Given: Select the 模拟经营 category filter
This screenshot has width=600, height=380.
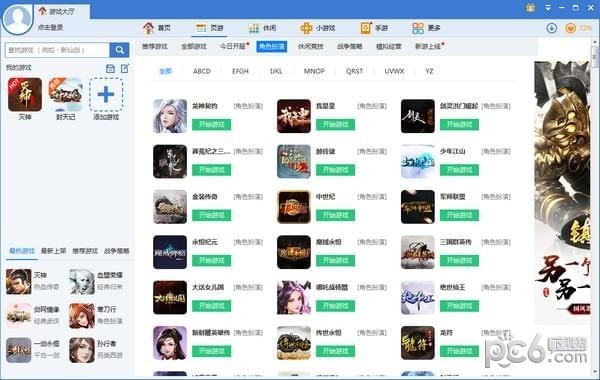Looking at the screenshot, I should (x=389, y=46).
